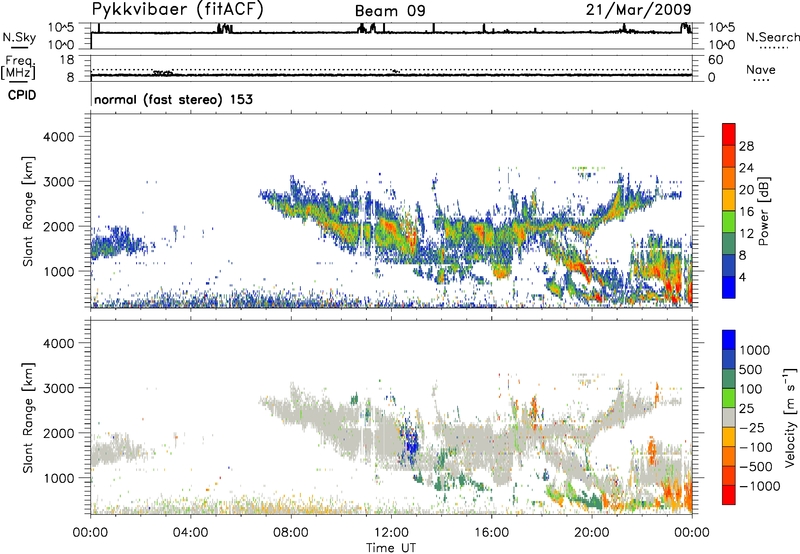The height and width of the screenshot is (554, 800).
Task: Click the blue bottom of power color bar
Action: pyautogui.click(x=729, y=287)
